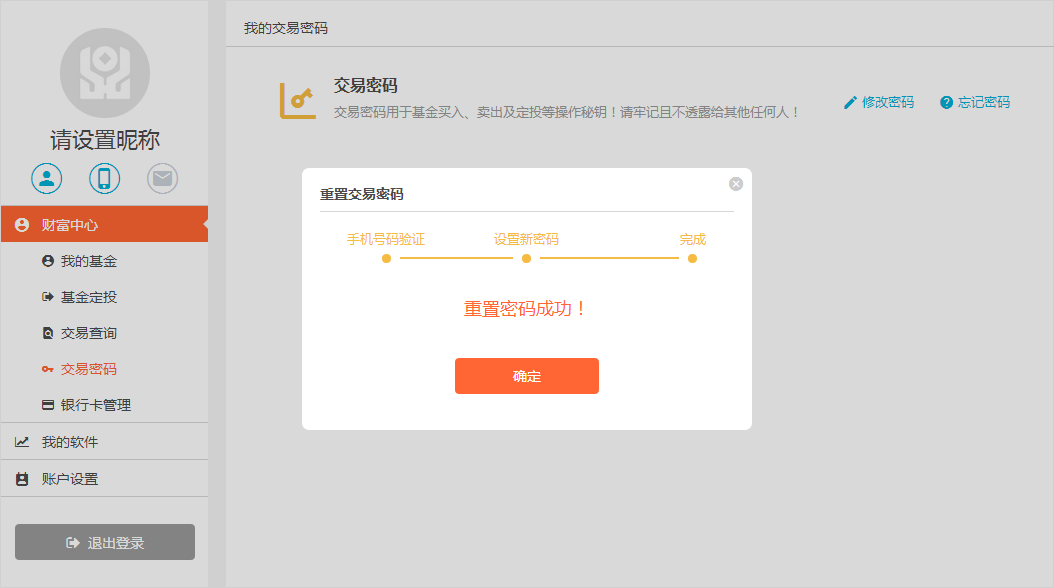The height and width of the screenshot is (588, 1054).
Task: Open 银行卡管理 in the sidebar
Action: click(x=95, y=405)
